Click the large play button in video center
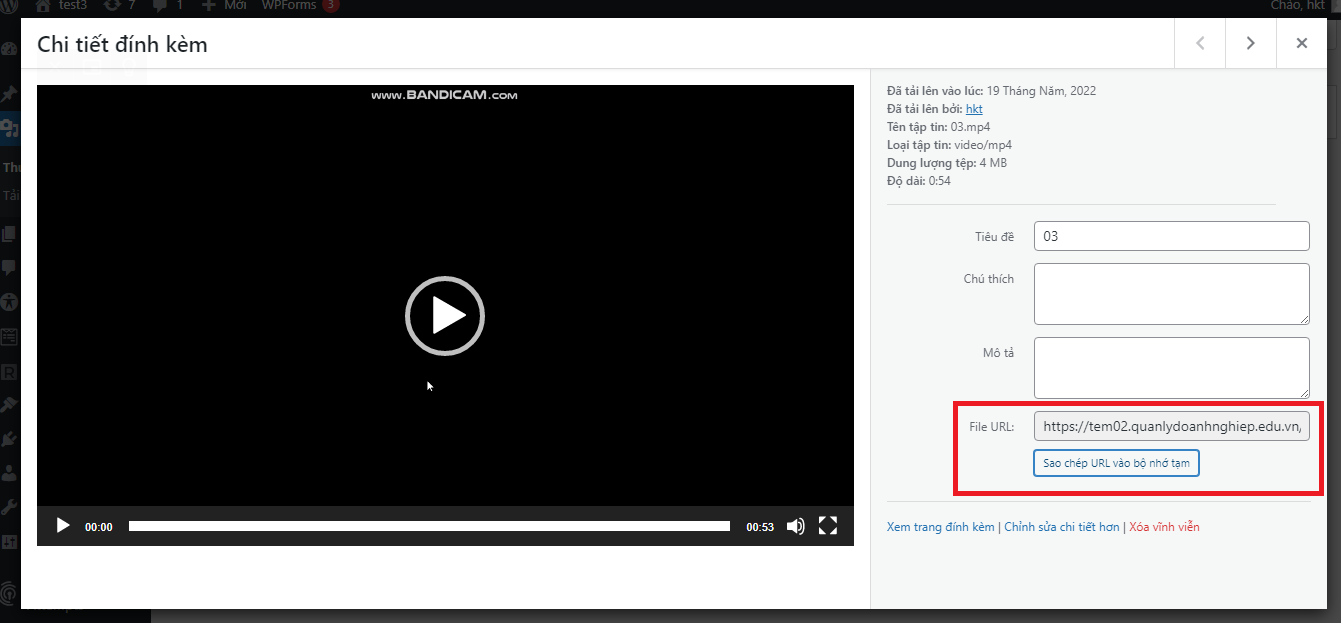 point(445,316)
